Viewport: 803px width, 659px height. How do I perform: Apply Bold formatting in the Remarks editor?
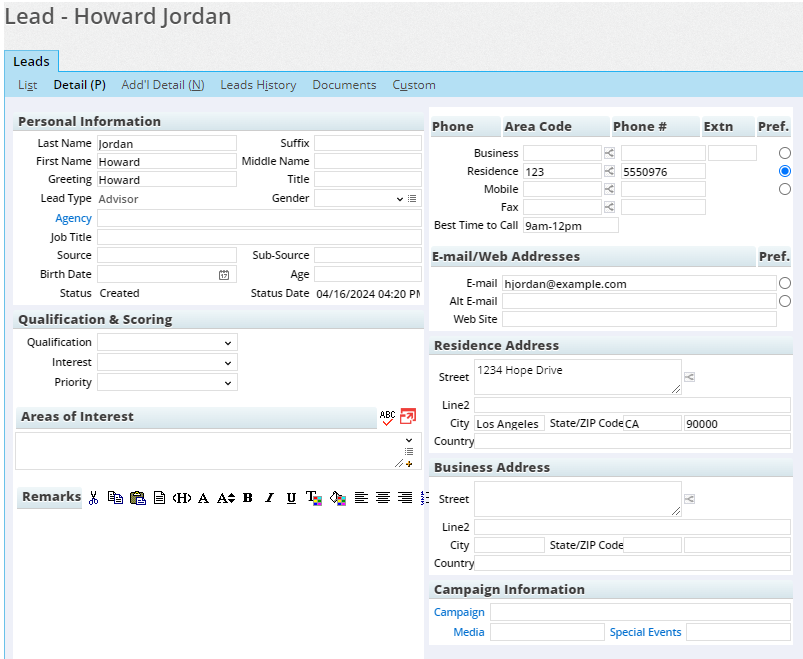247,497
